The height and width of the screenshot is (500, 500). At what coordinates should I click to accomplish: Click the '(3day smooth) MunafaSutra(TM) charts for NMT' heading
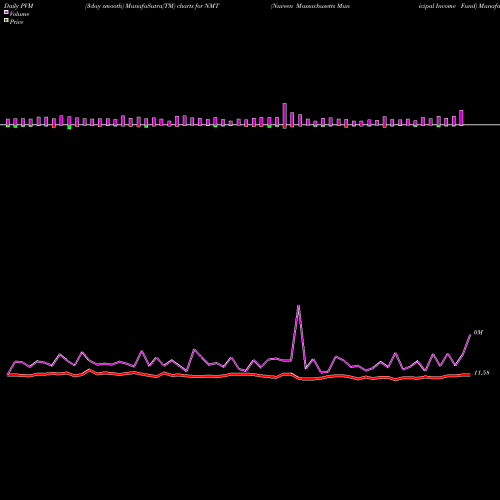[x=152, y=6]
